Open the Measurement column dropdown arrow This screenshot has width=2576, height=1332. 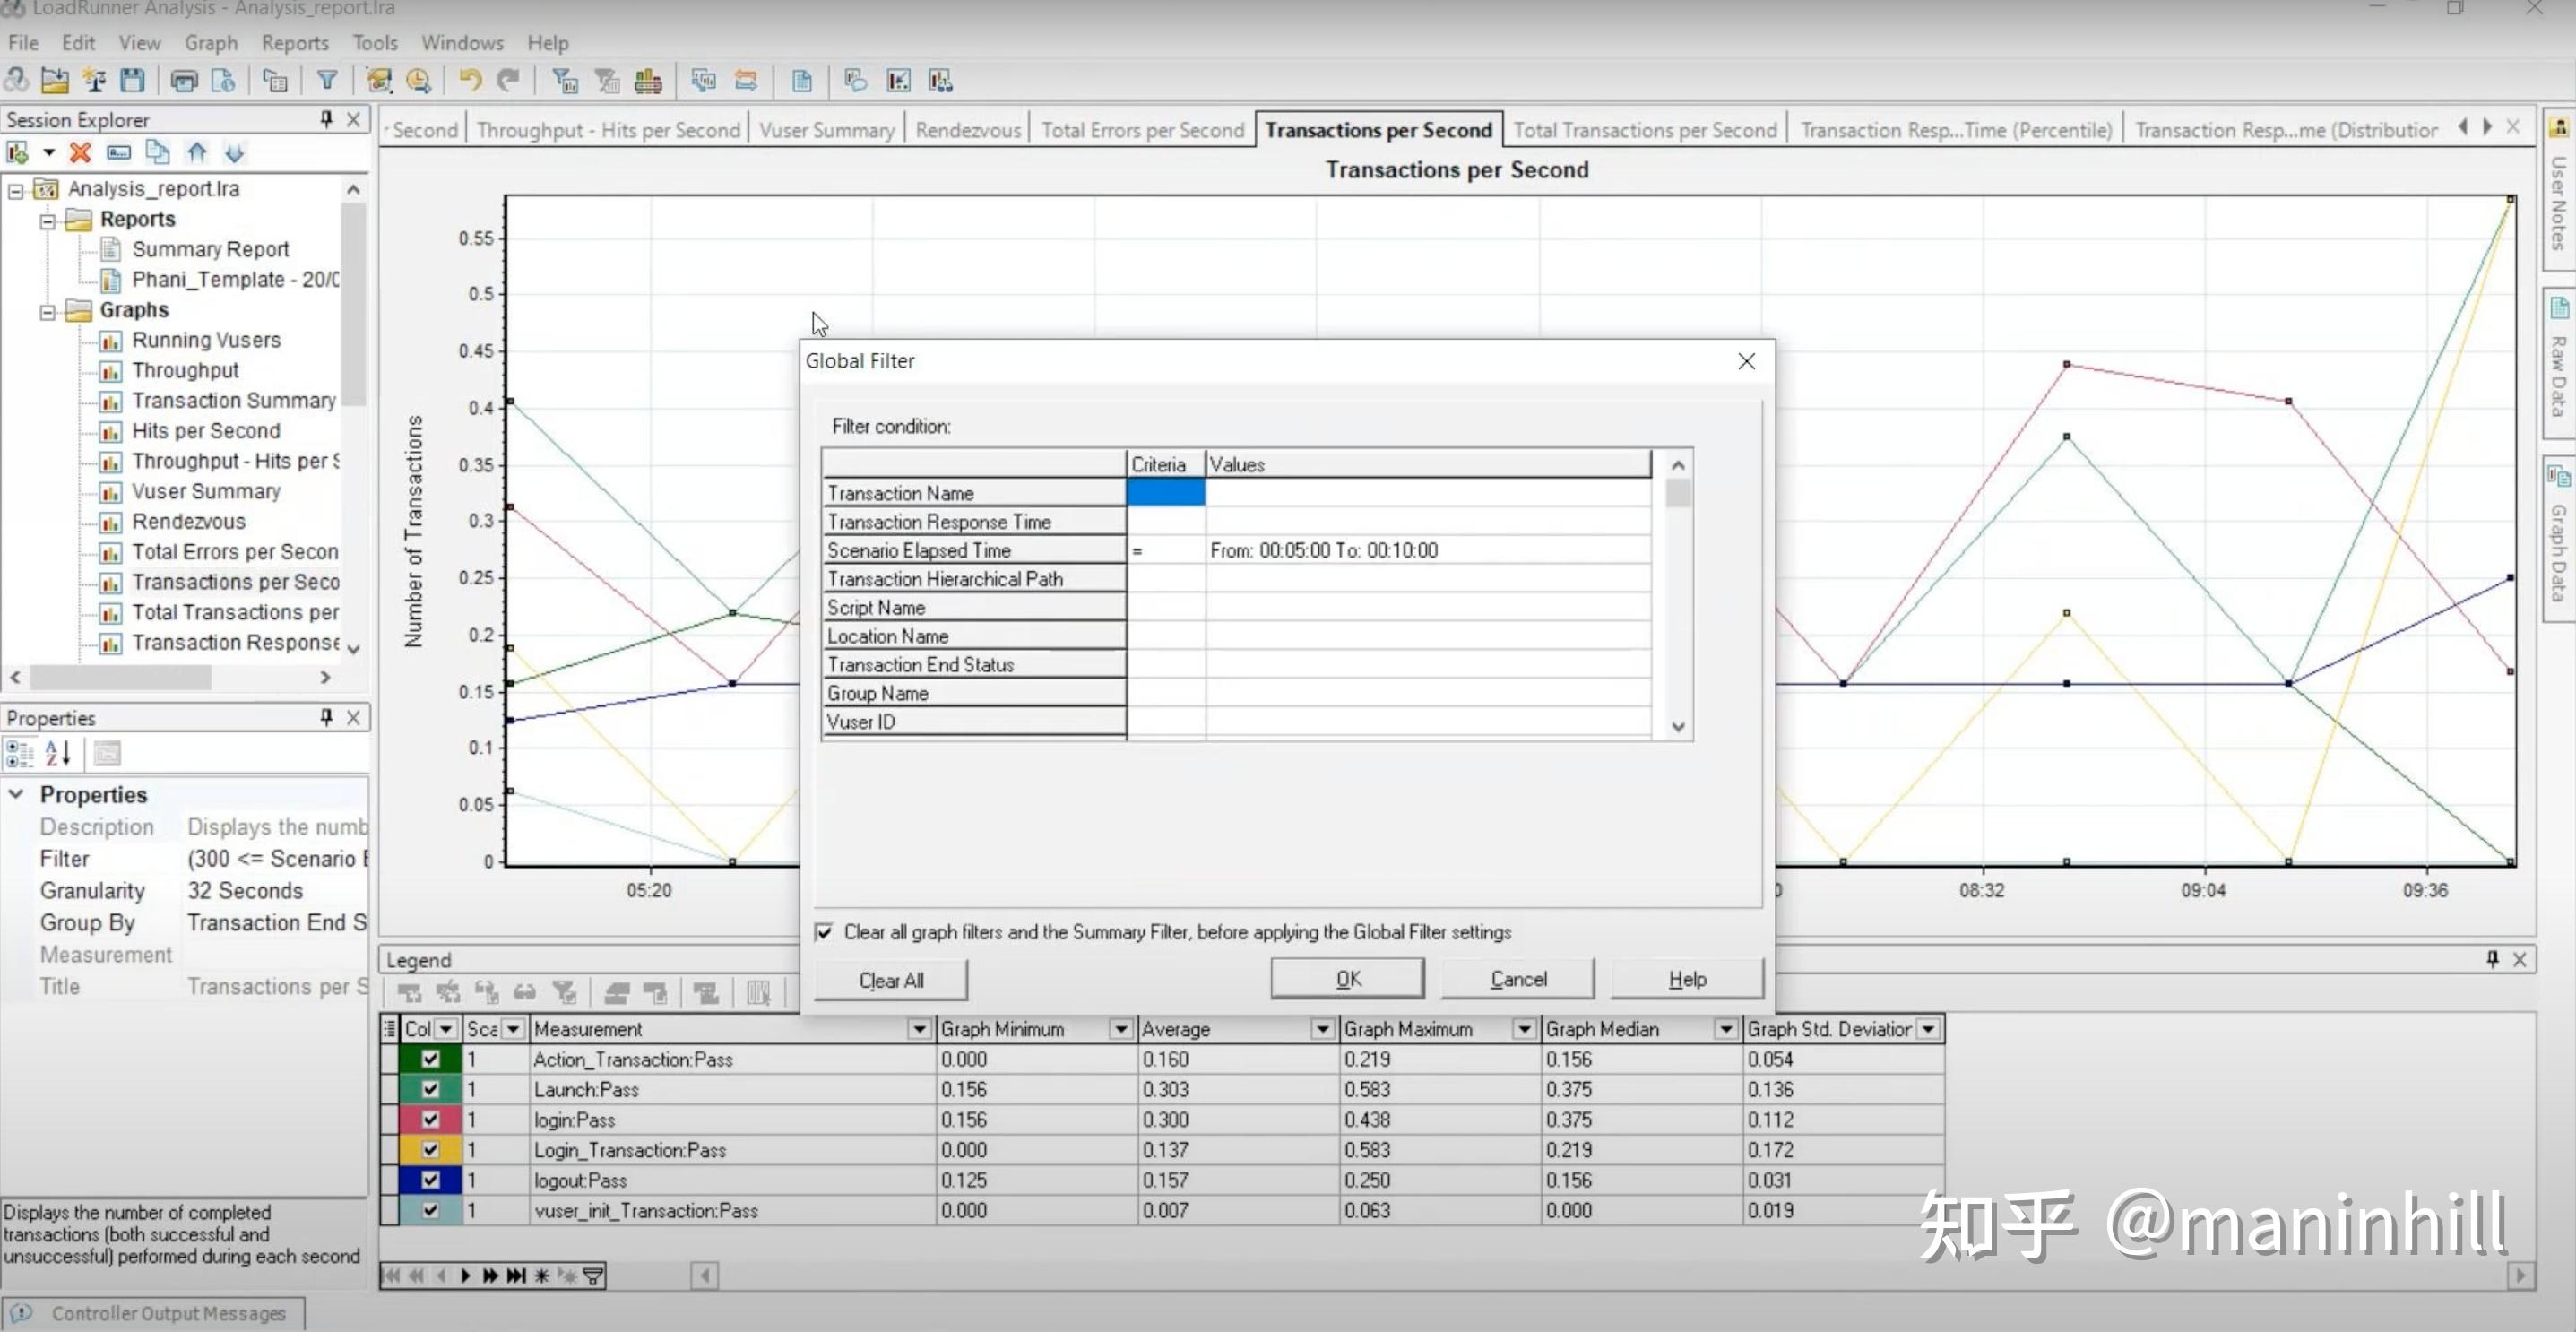coord(918,1029)
